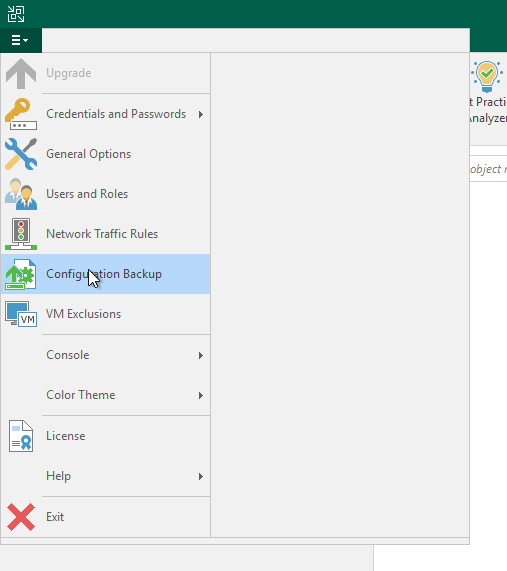
Task: Click the red X Exit icon
Action: pyautogui.click(x=21, y=517)
